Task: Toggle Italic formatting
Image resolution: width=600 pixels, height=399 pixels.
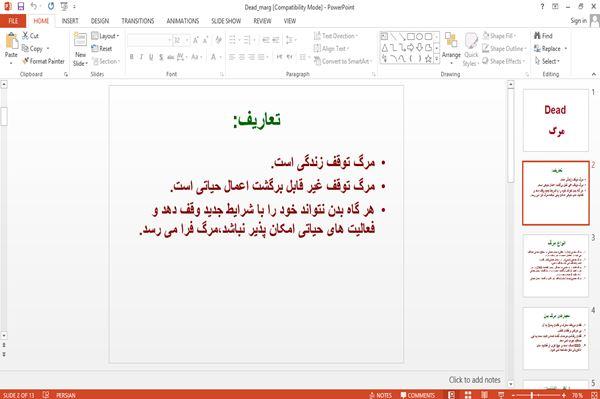Action: (x=141, y=57)
